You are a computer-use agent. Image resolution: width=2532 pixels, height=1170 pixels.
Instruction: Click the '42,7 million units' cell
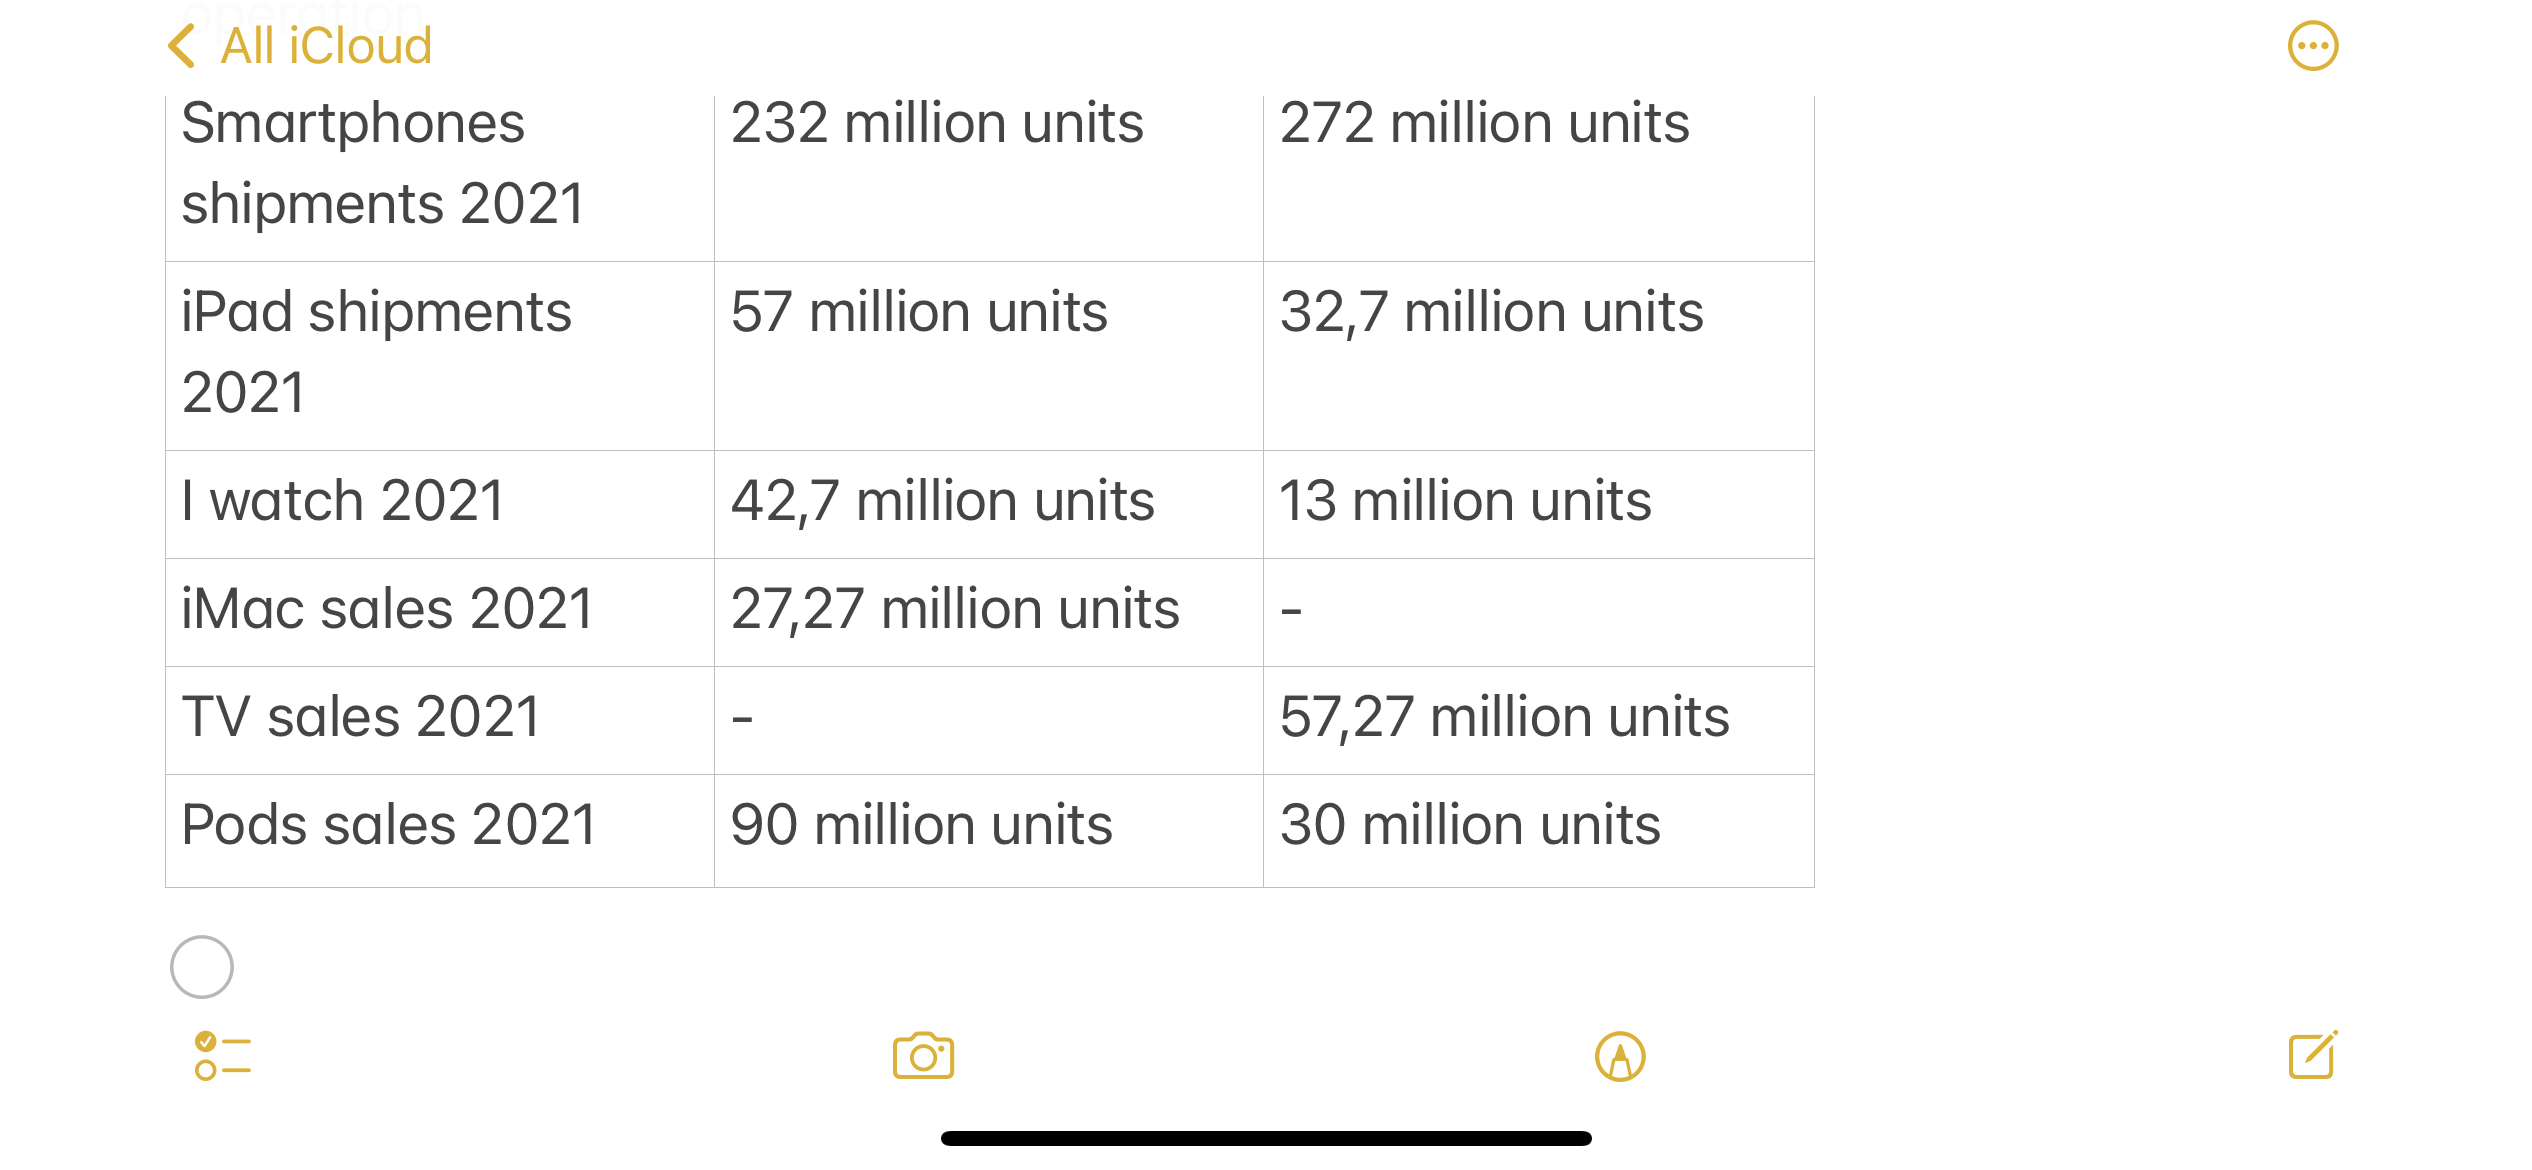(x=943, y=501)
